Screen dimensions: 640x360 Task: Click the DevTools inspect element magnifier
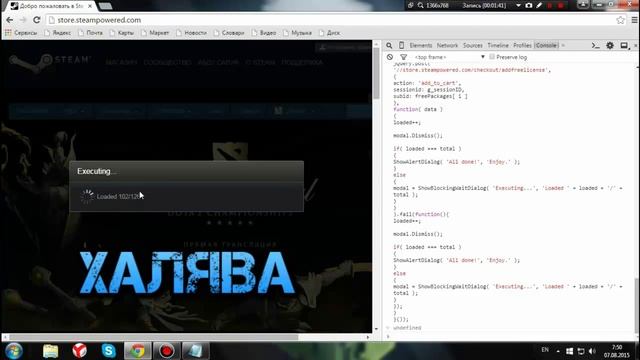(x=389, y=45)
